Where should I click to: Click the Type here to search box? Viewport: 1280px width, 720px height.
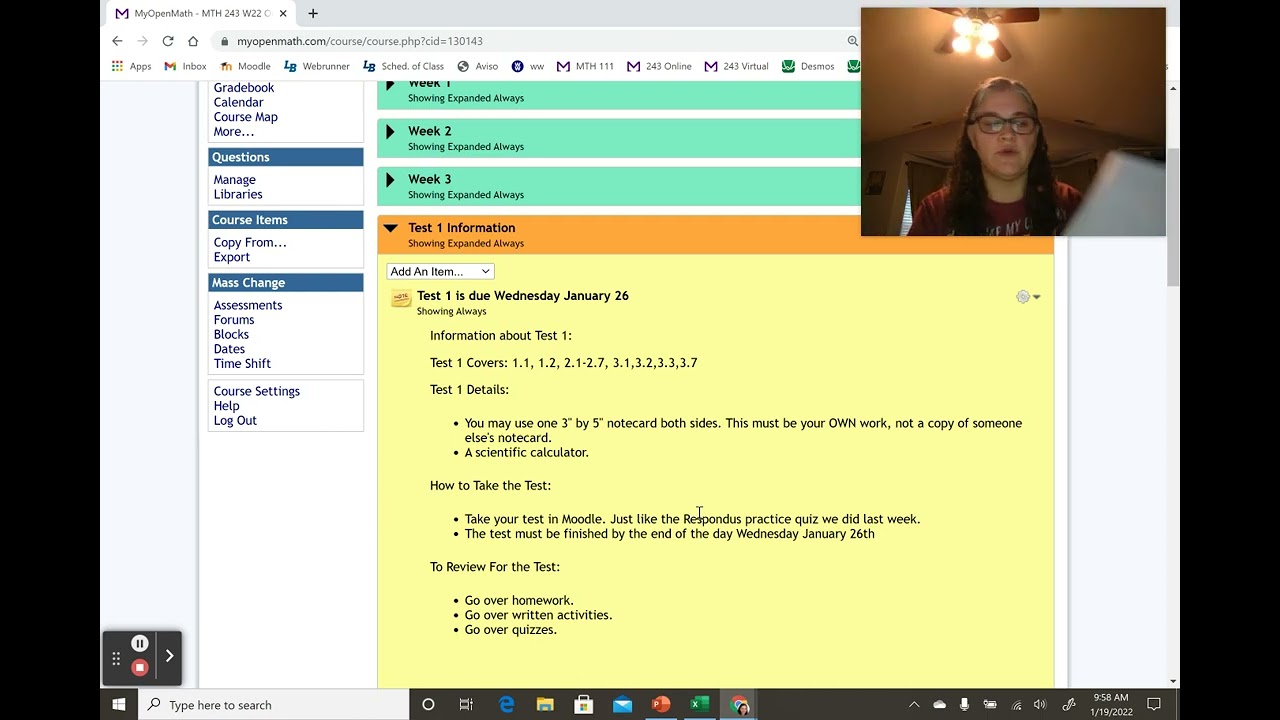273,705
